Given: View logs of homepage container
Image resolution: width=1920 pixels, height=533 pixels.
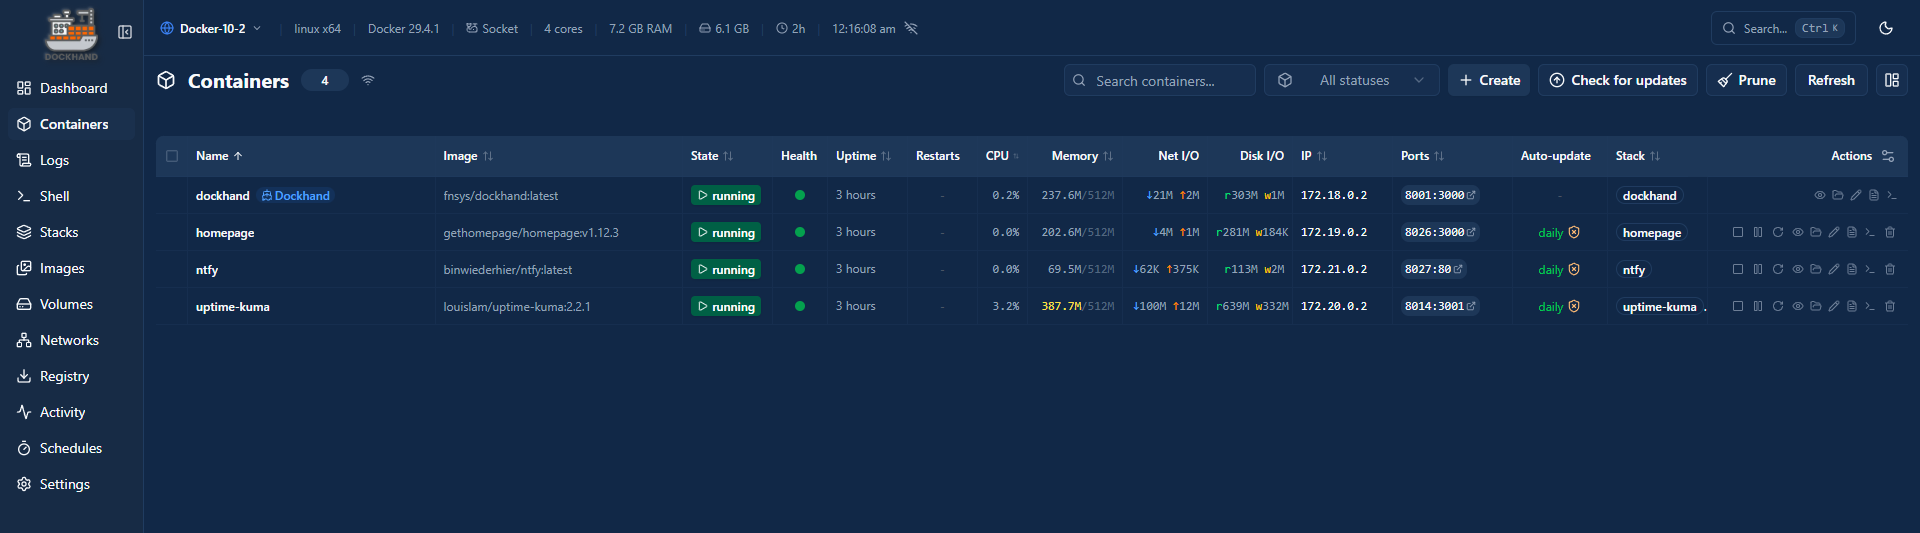Looking at the screenshot, I should point(1852,232).
